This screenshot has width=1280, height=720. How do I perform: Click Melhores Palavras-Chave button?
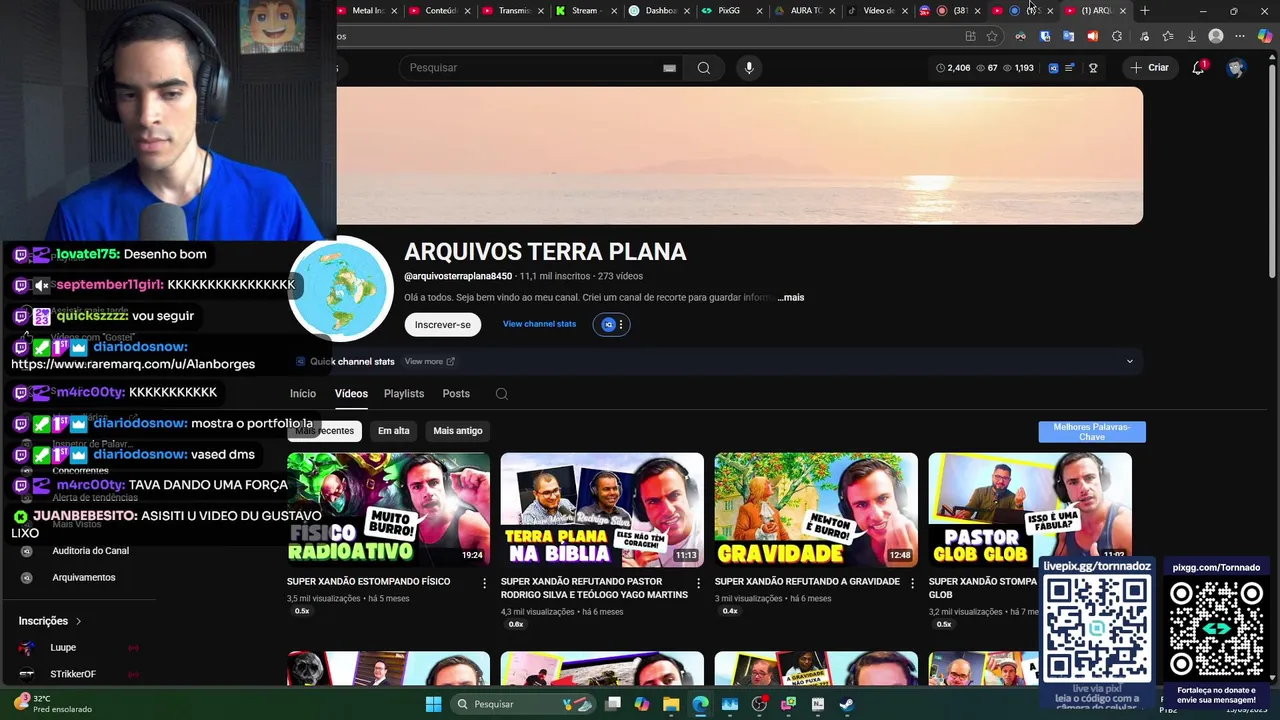click(1092, 432)
